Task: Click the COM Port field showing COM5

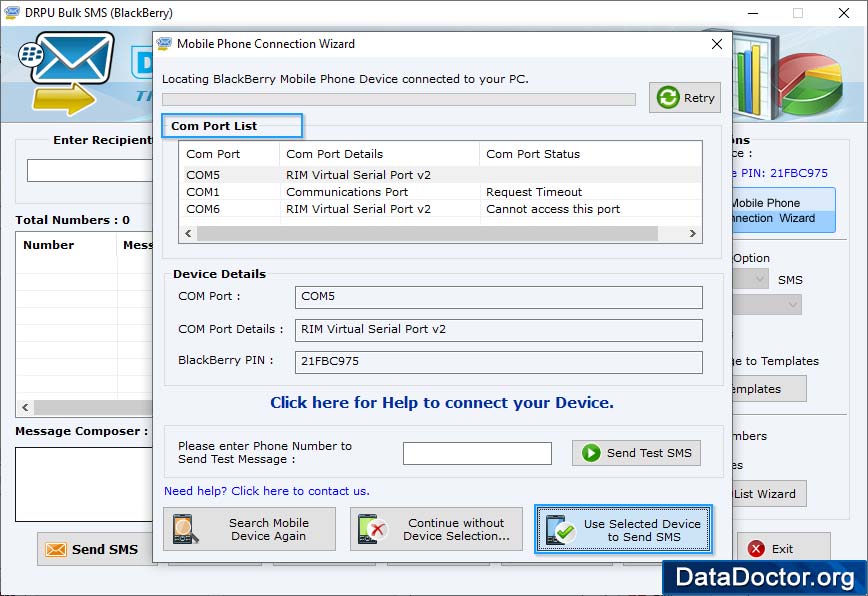Action: (x=499, y=297)
